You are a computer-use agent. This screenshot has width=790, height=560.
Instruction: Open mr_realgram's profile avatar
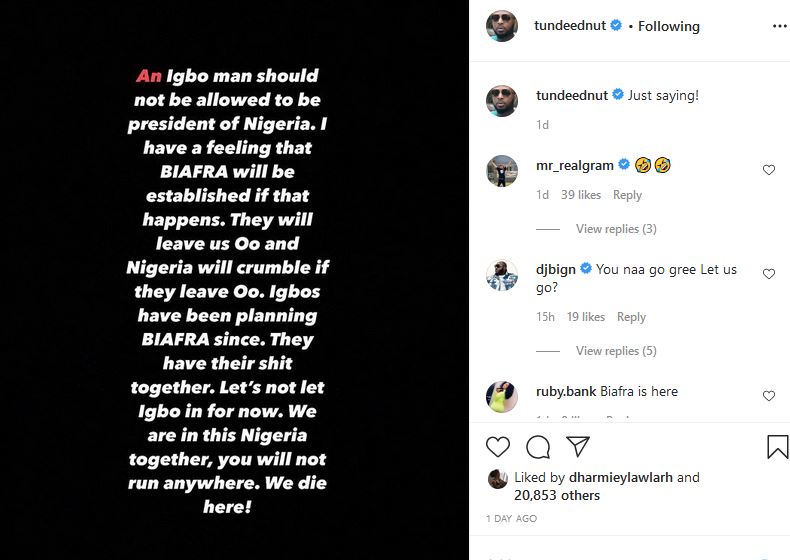[x=502, y=170]
